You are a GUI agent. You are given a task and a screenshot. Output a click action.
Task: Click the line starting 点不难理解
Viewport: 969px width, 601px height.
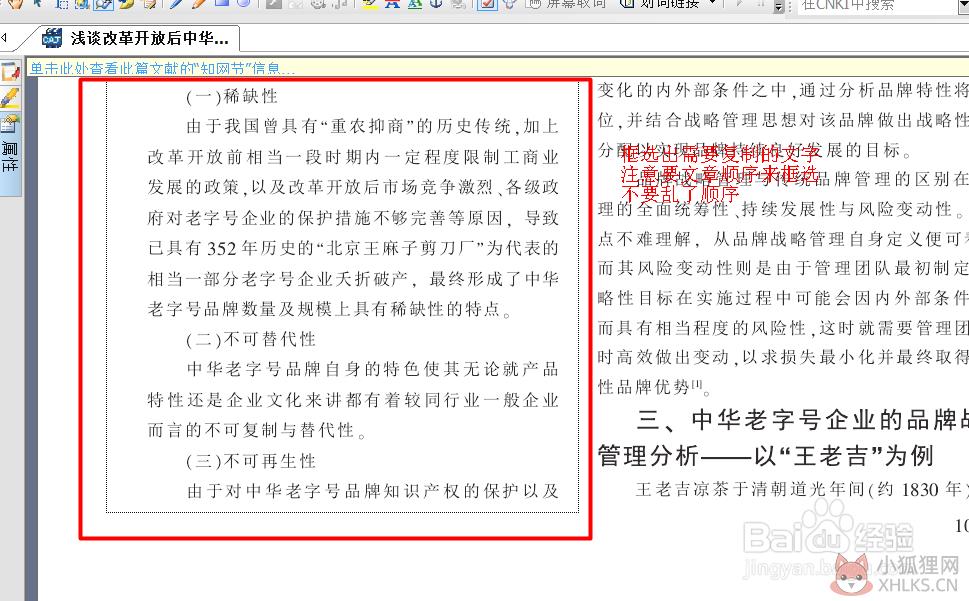[x=783, y=239]
